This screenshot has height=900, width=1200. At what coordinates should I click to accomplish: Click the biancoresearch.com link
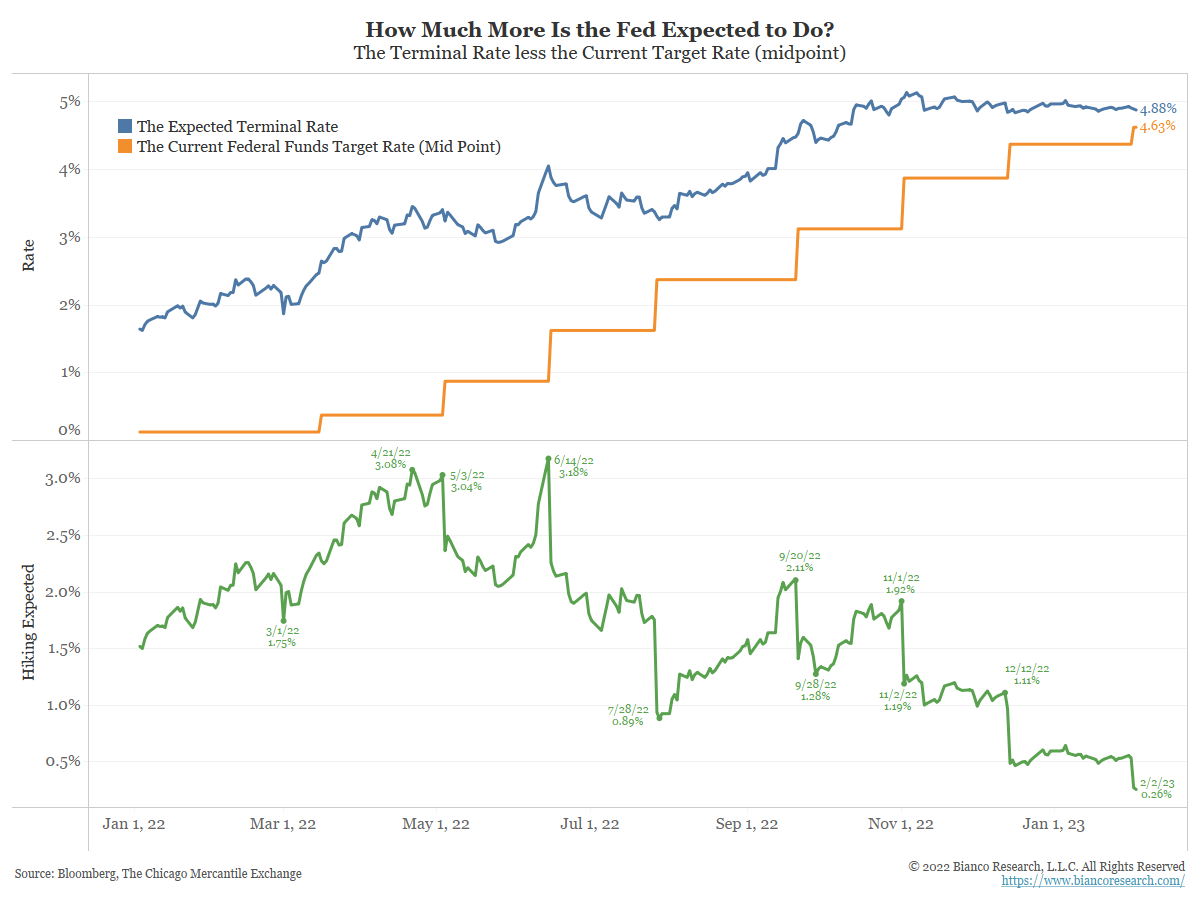point(1093,881)
